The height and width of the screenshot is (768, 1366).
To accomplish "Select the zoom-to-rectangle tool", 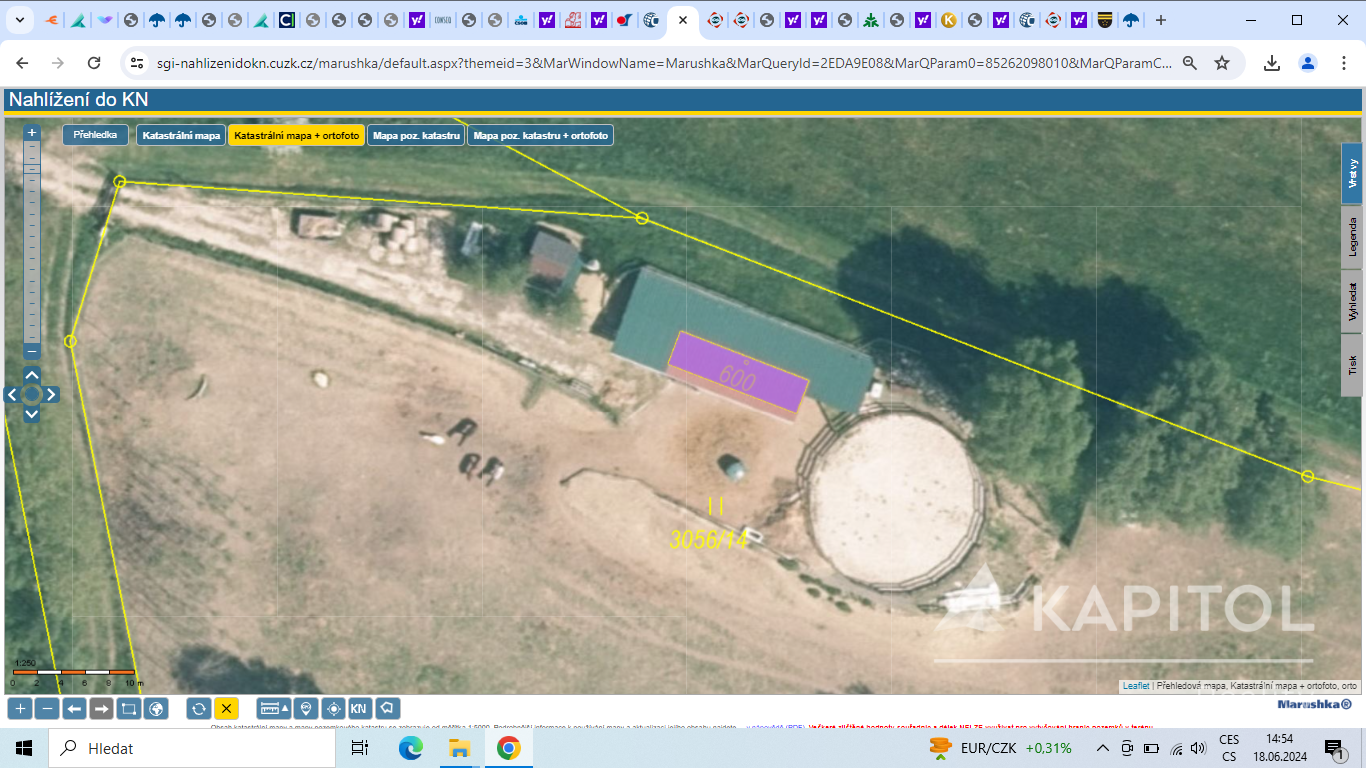I will (128, 709).
